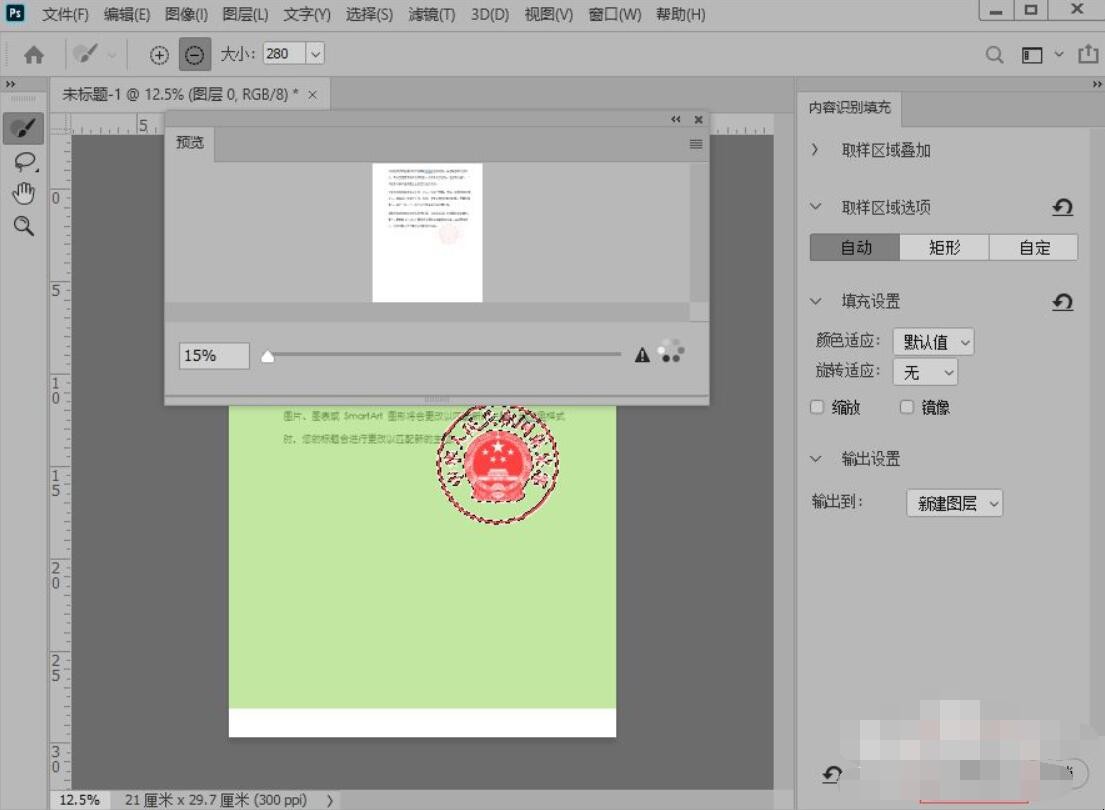Open the 帮助(H) menu
1105x810 pixels.
(x=681, y=14)
